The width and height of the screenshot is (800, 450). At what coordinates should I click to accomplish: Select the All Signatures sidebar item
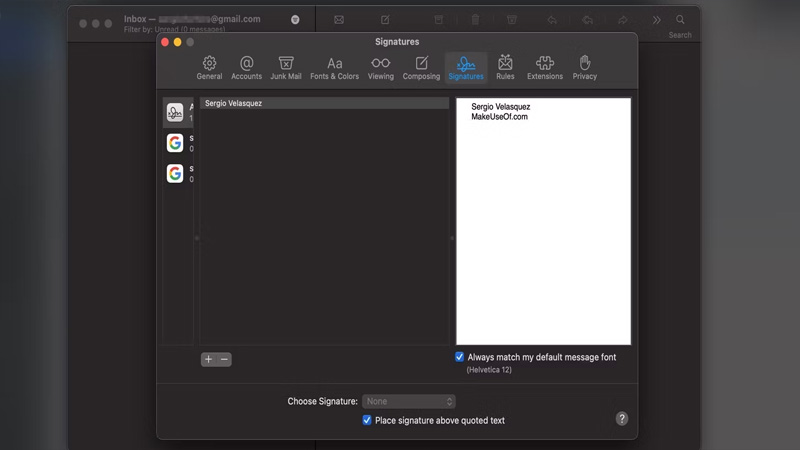[x=179, y=112]
